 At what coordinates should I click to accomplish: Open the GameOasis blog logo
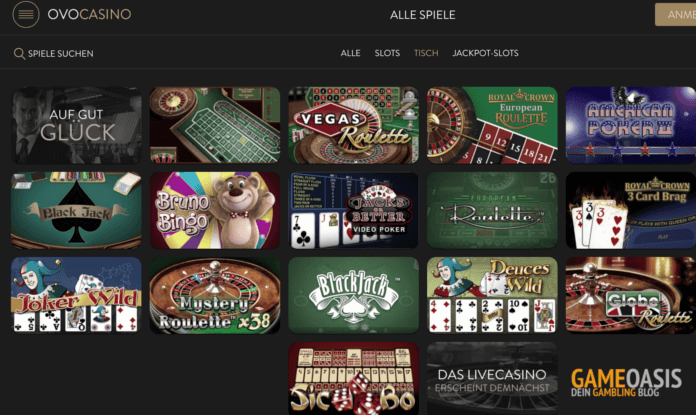(x=626, y=382)
